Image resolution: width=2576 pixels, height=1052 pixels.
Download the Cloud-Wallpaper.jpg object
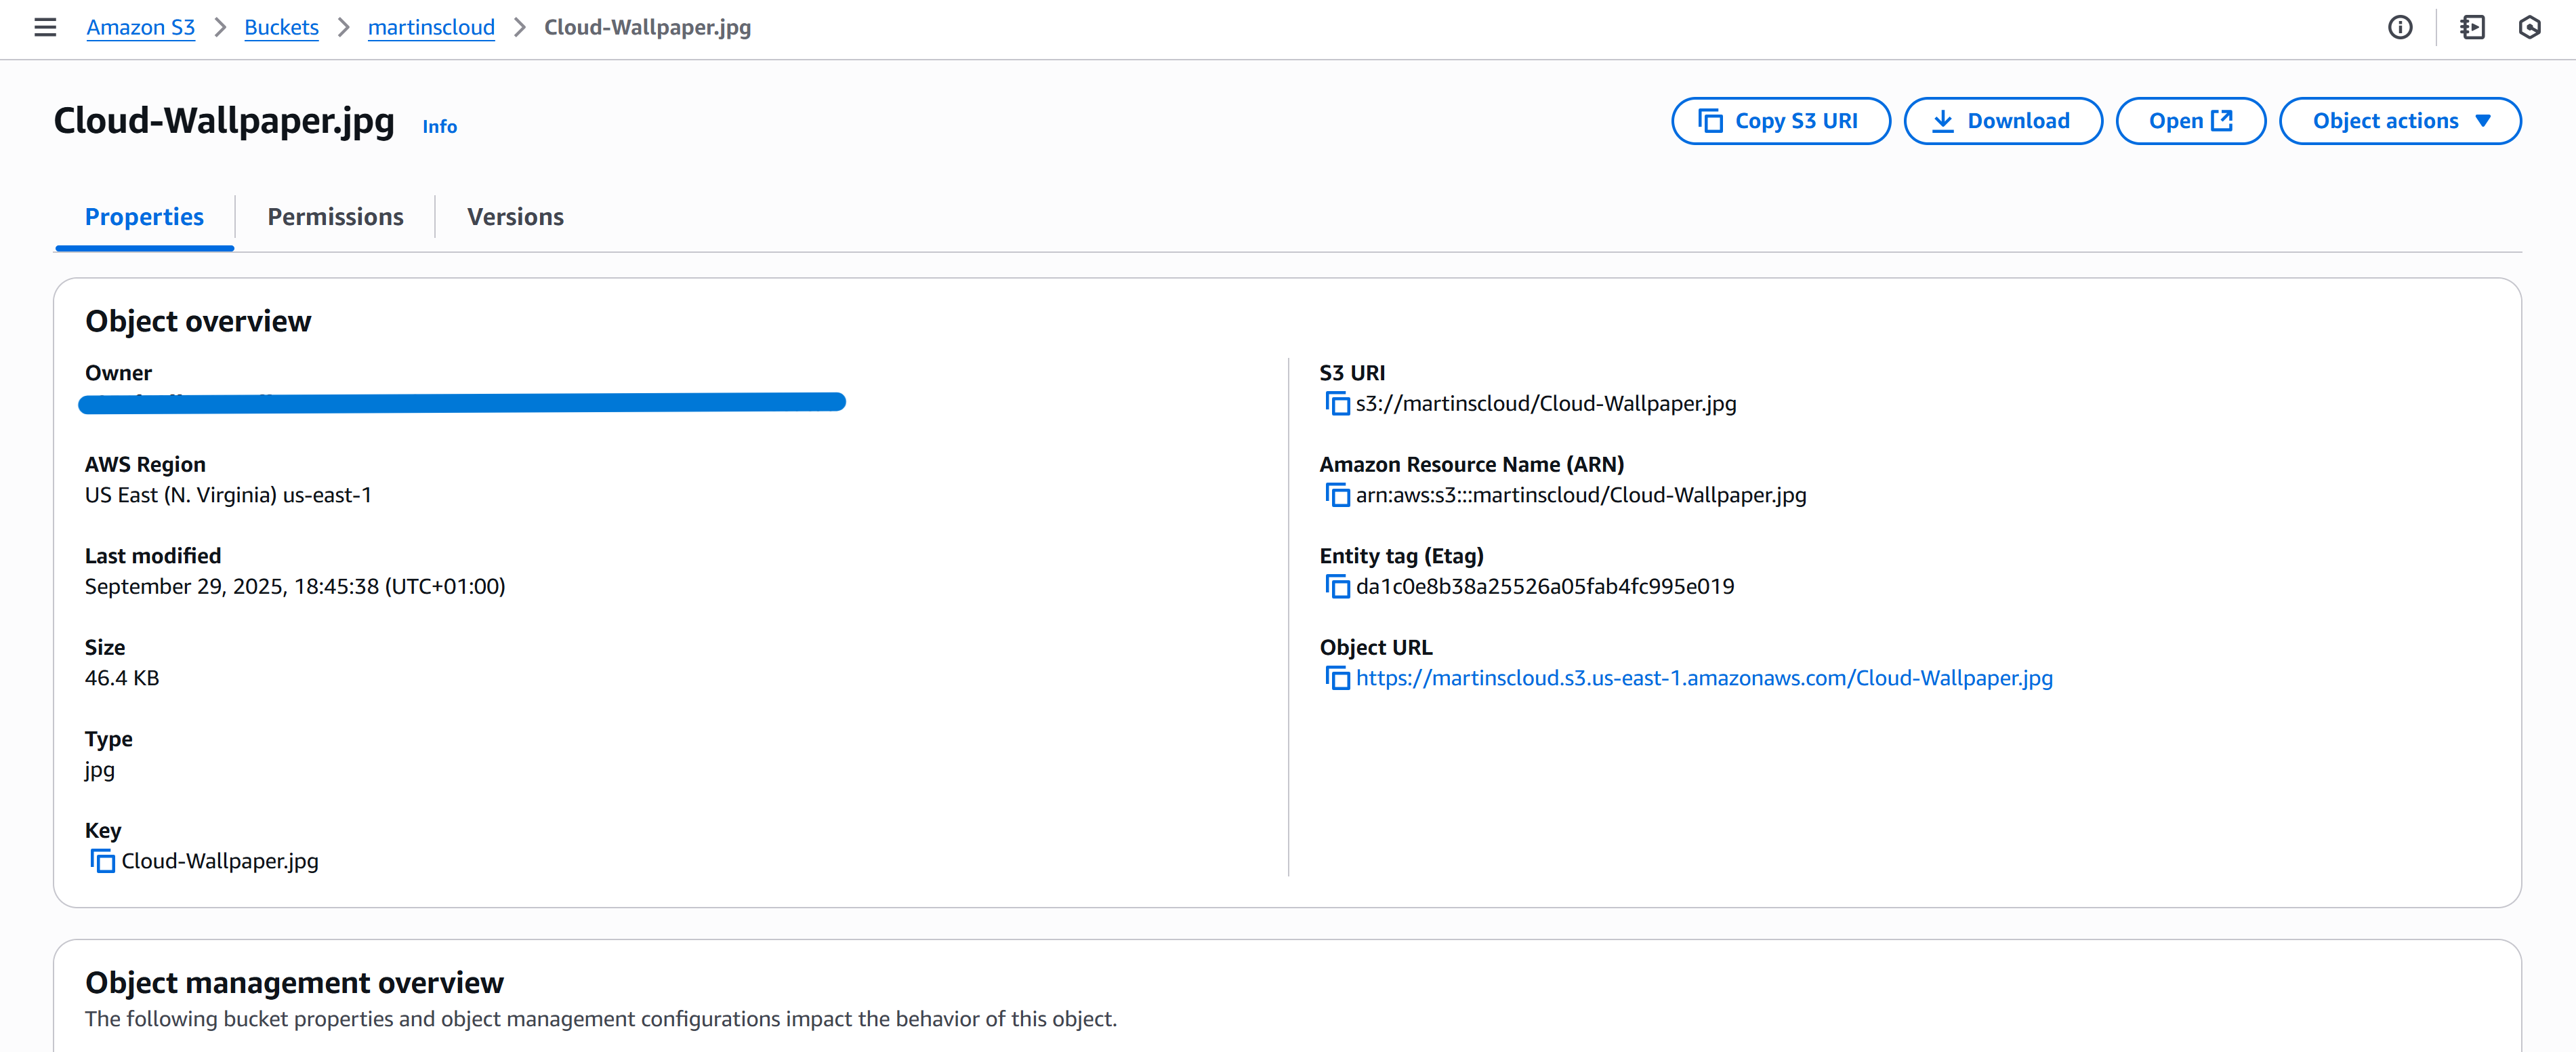coord(2002,121)
